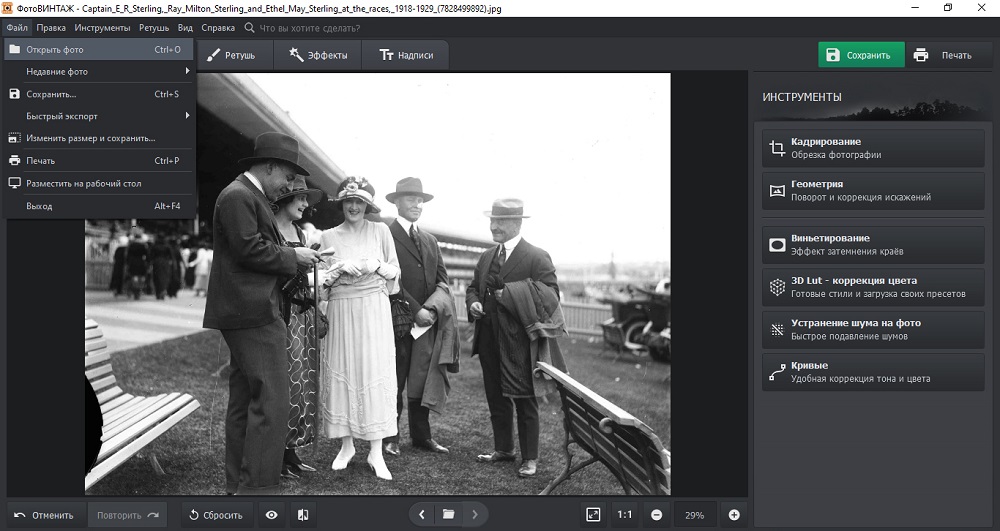Go to the previous photo arrow
The width and height of the screenshot is (1000, 531).
pos(422,514)
